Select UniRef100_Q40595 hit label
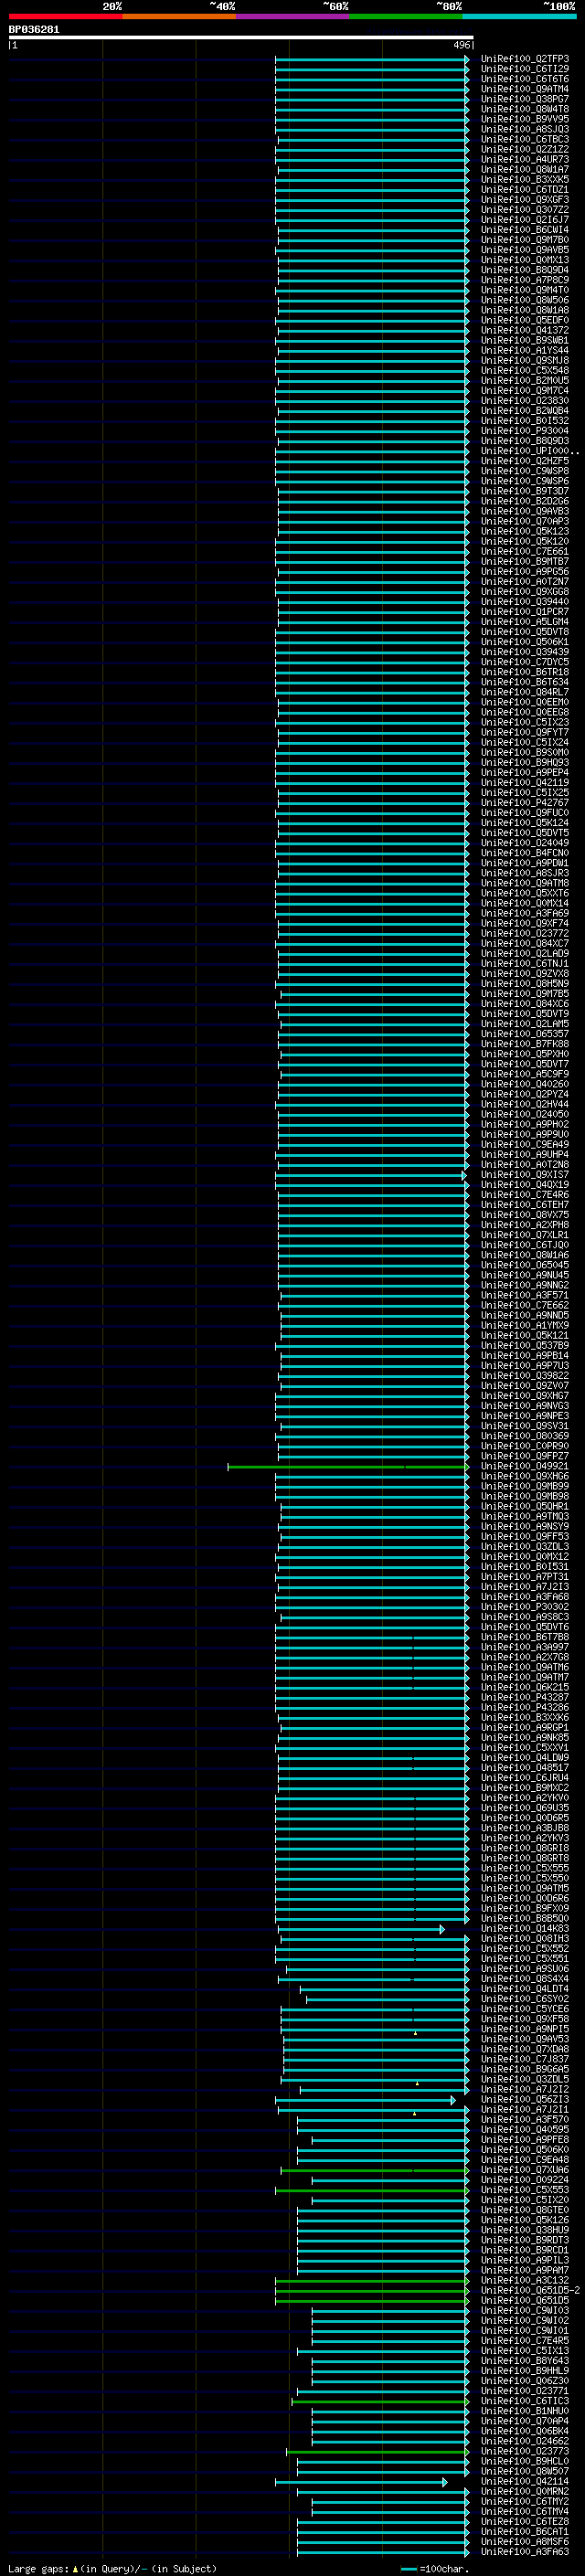 click(x=524, y=2129)
